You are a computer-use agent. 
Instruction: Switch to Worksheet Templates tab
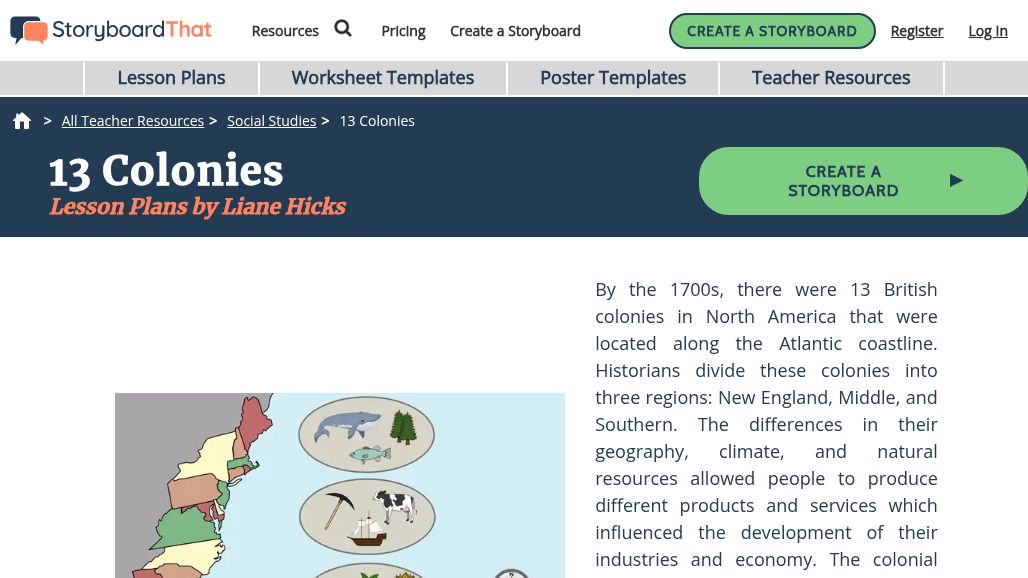tap(383, 78)
